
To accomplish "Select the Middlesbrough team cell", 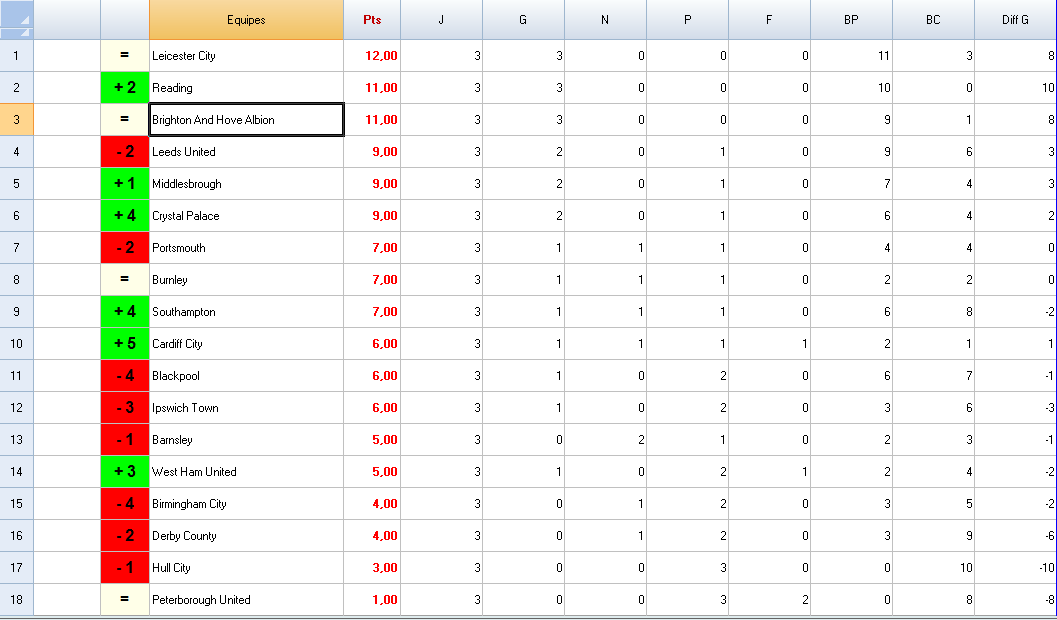I will (x=246, y=184).
